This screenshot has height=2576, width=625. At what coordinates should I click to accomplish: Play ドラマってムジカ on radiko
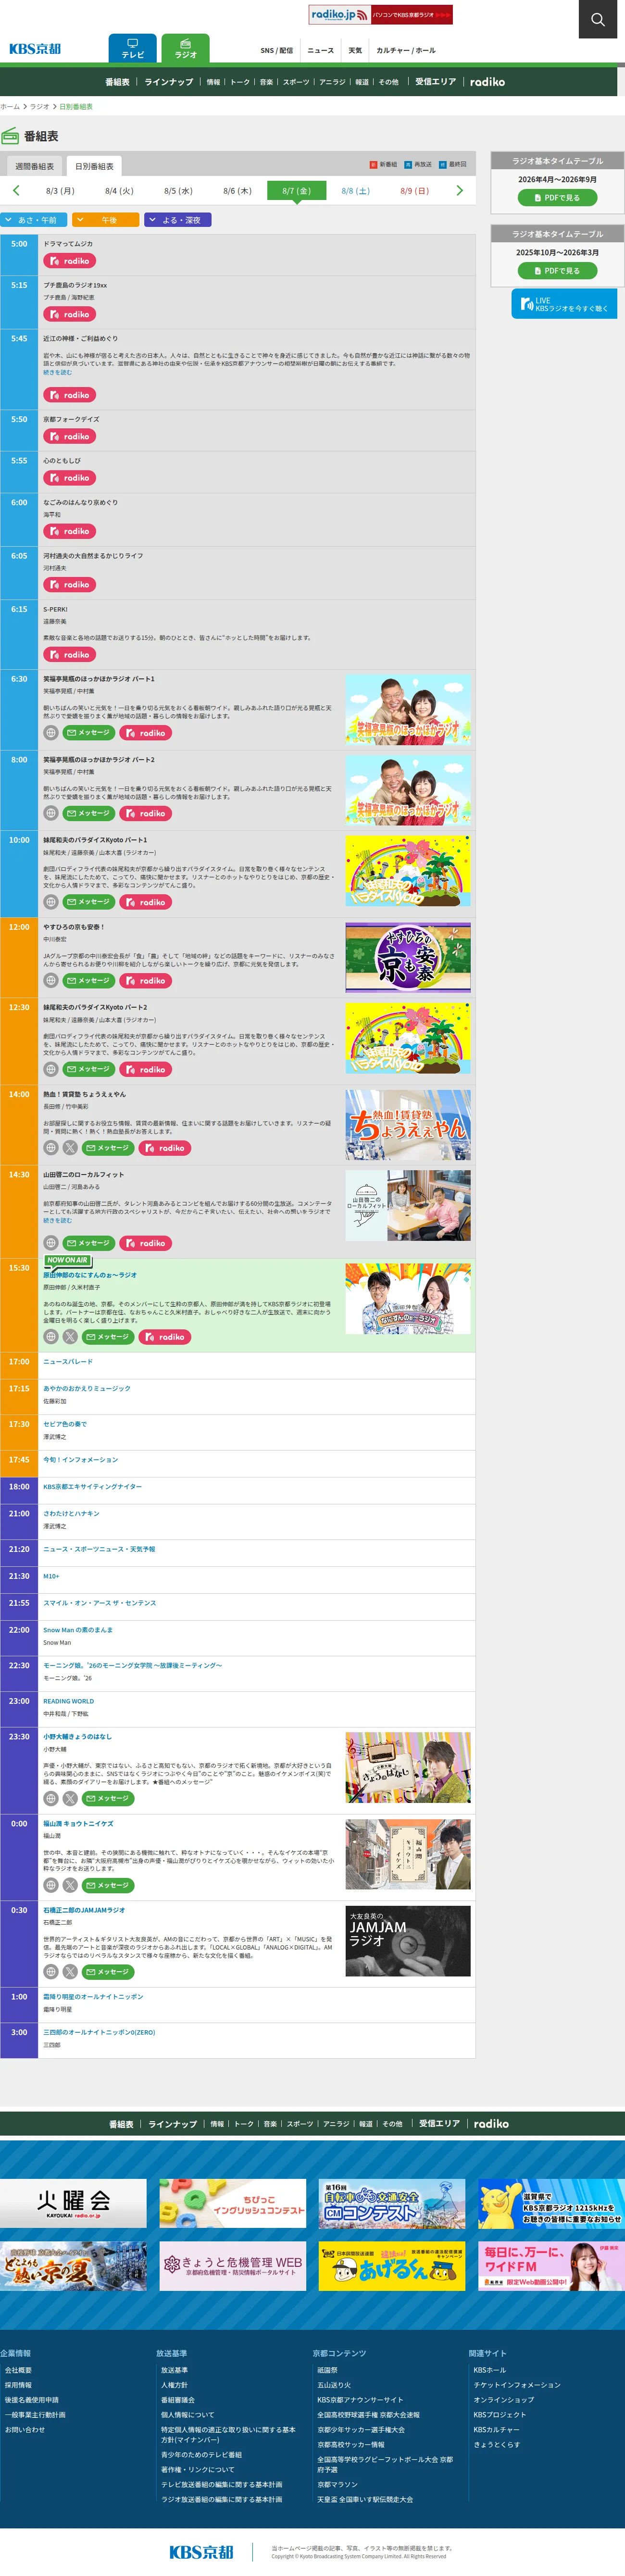coord(69,261)
